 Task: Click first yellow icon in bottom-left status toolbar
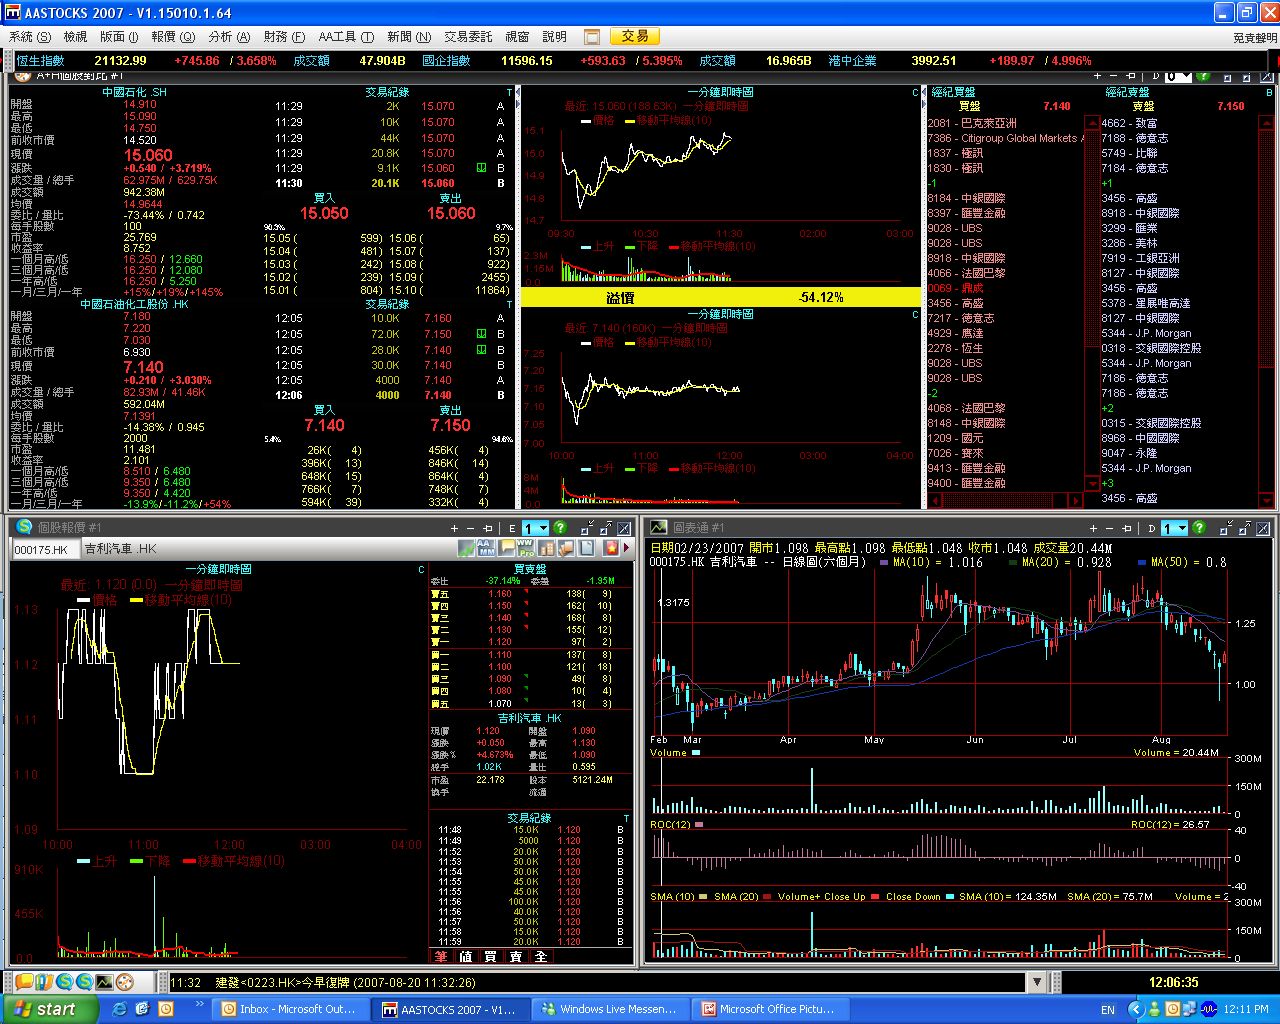[24, 983]
